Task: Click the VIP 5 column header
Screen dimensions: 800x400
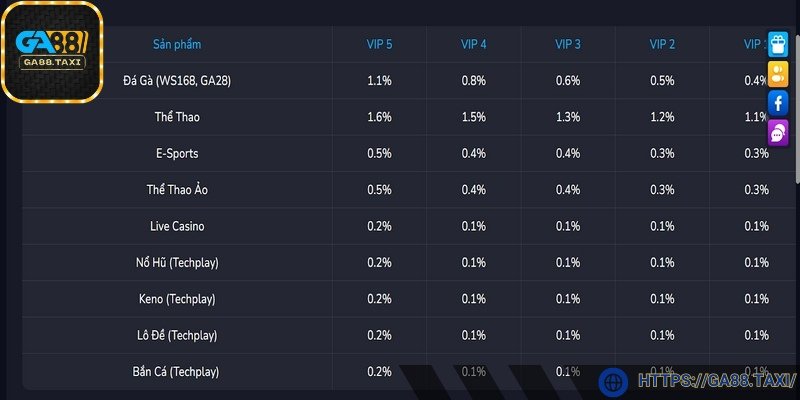Action: tap(379, 44)
